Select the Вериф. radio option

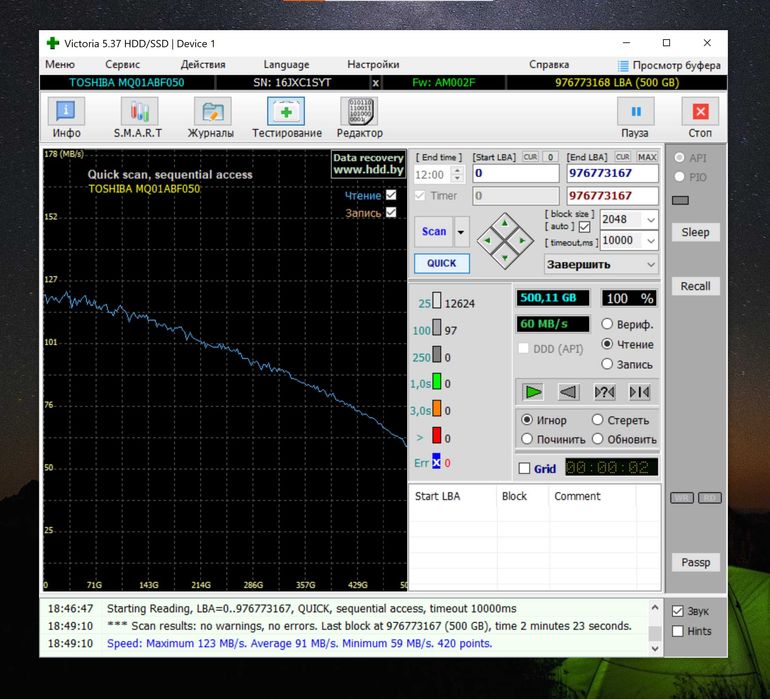pyautogui.click(x=607, y=324)
